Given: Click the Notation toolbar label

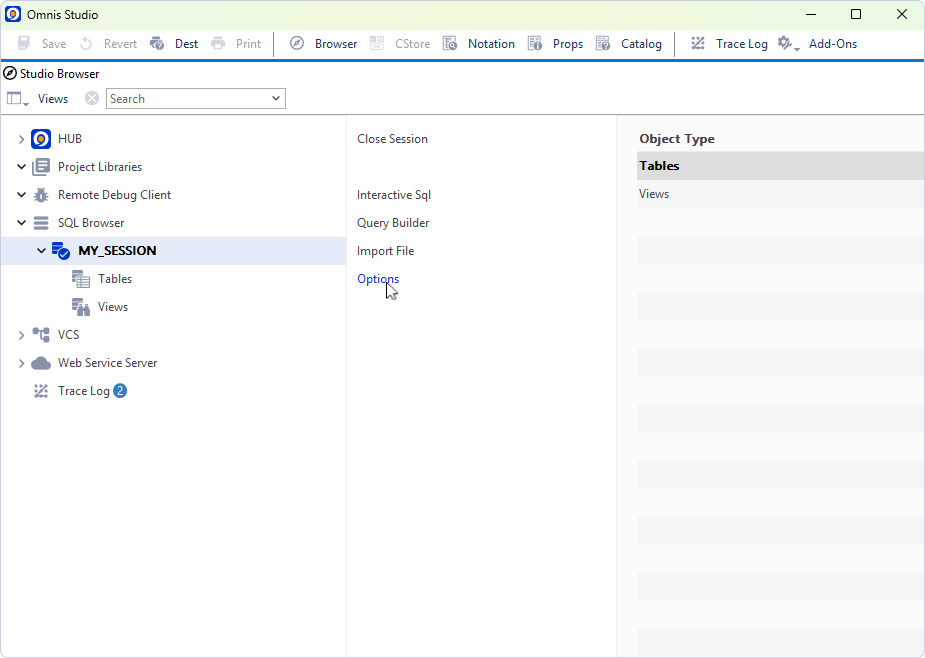Looking at the screenshot, I should (491, 44).
